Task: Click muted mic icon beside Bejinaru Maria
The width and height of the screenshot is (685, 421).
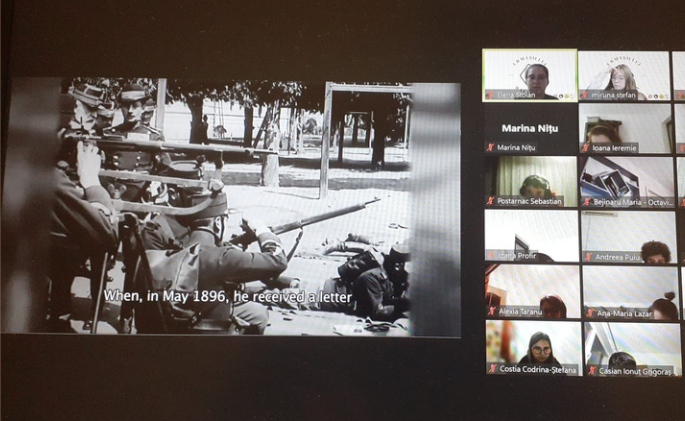Action: coord(587,202)
